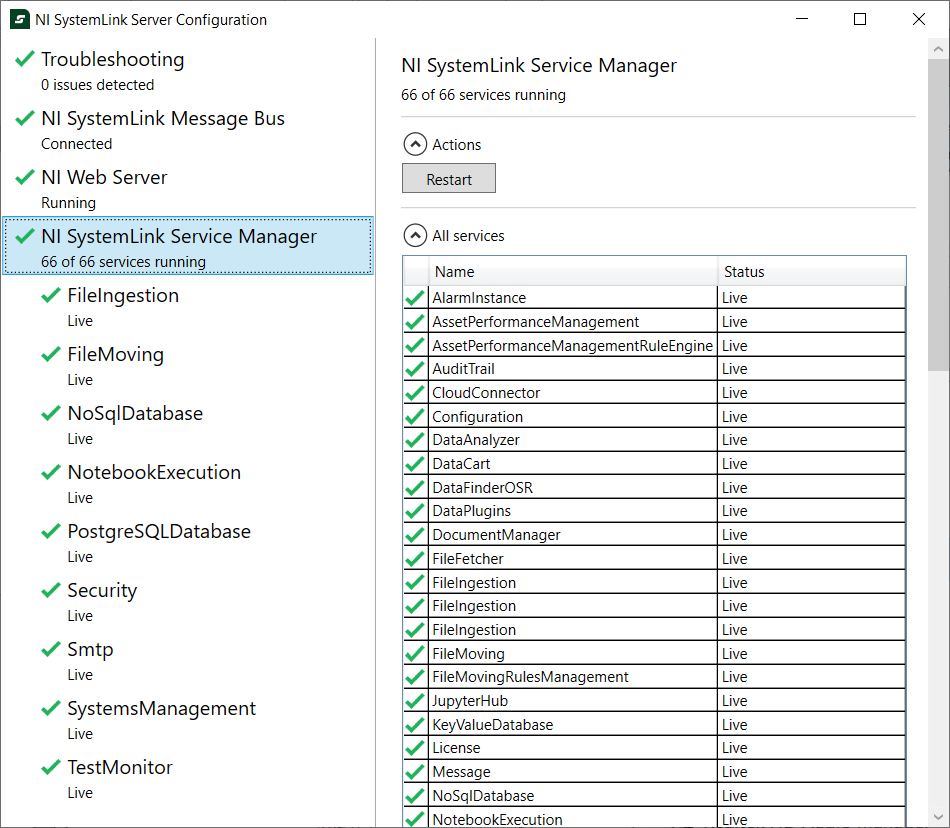Click the checkmark in the FileFetcher row
Viewport: 950px width, 828px height.
point(415,558)
